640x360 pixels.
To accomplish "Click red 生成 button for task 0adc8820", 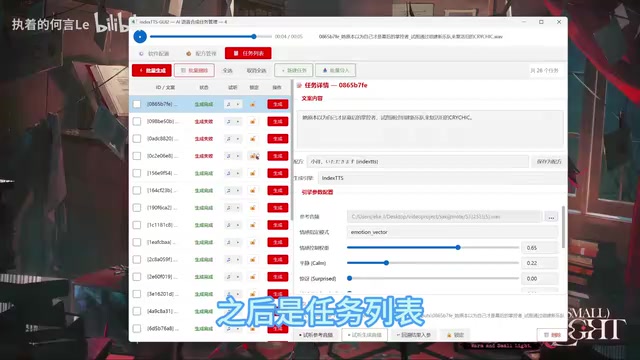I will [278, 139].
